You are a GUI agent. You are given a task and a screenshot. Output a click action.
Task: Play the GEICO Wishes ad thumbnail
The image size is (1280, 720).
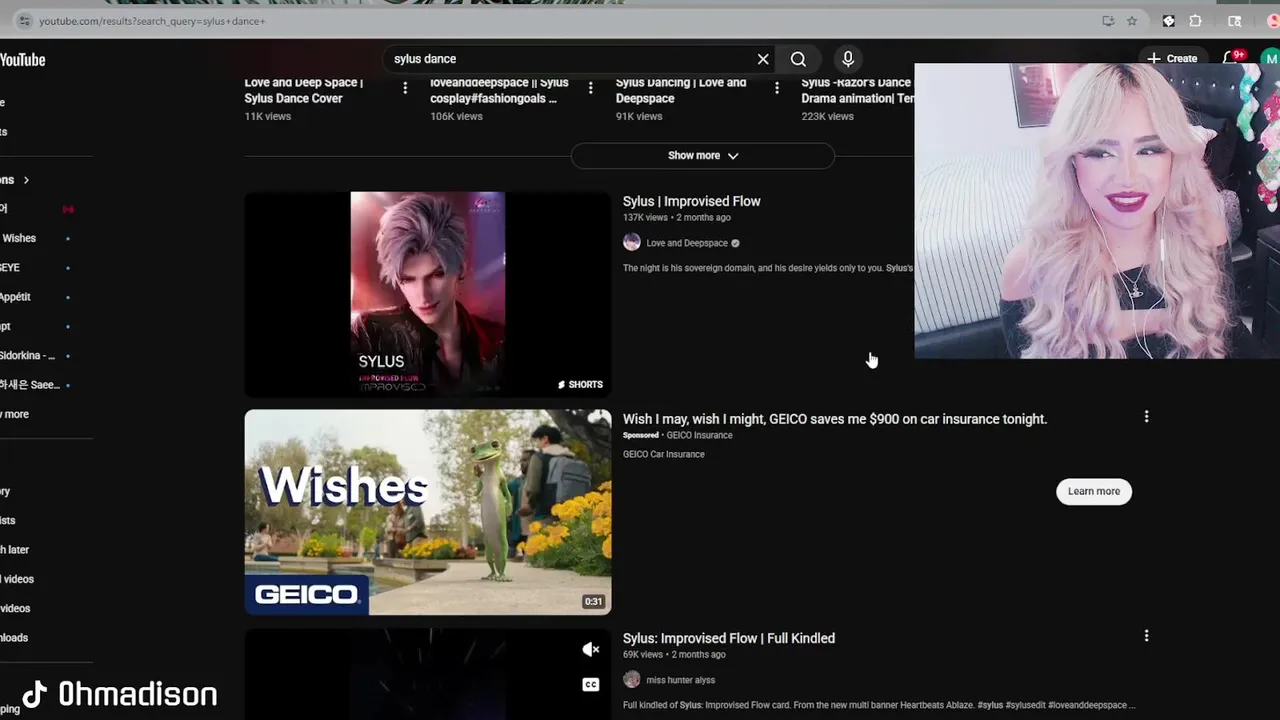point(428,512)
